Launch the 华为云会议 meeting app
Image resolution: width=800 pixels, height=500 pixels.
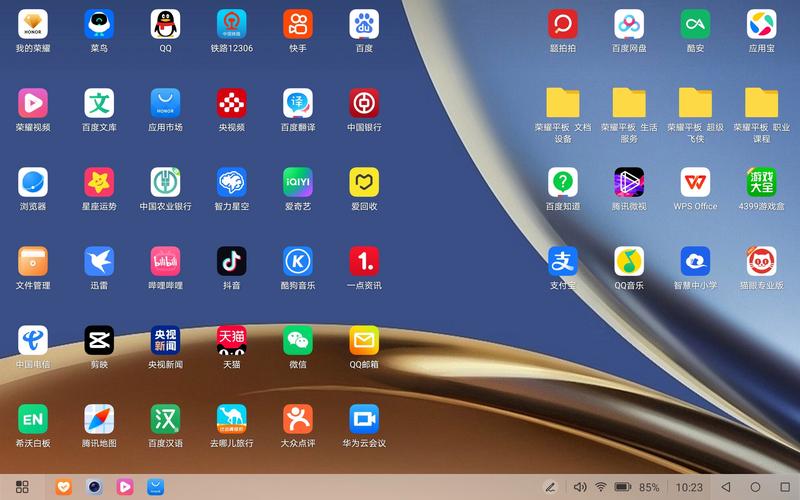364,419
